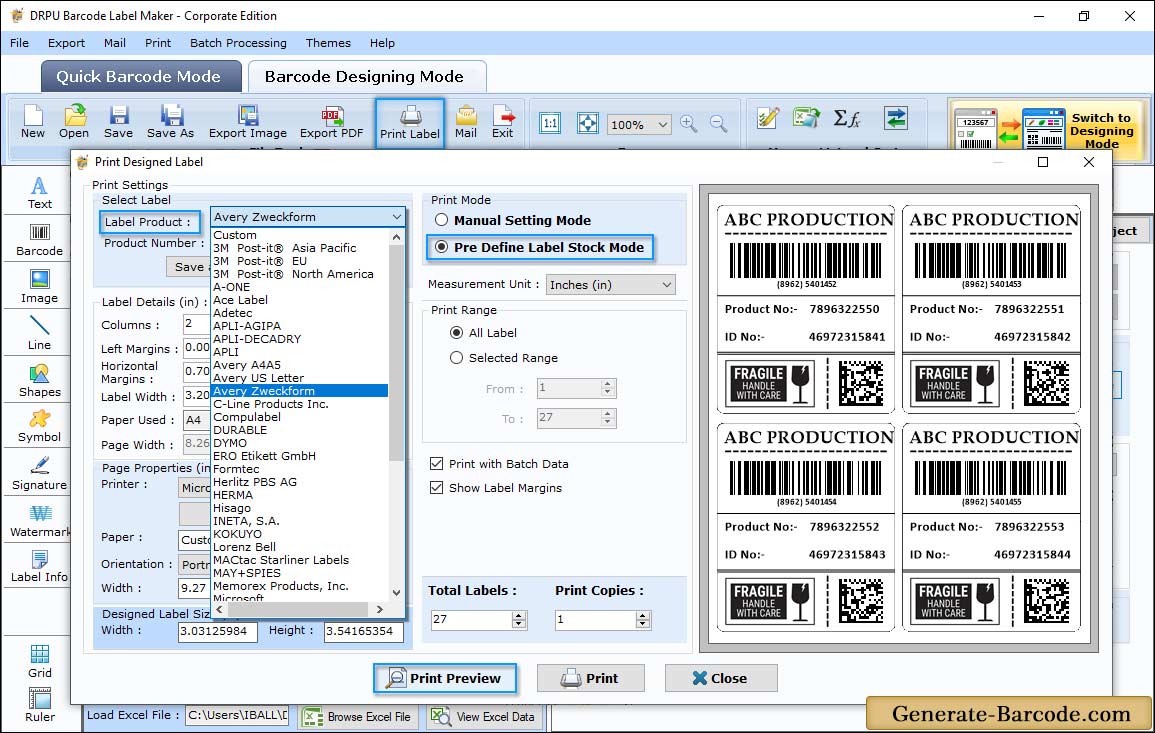Image resolution: width=1155 pixels, height=733 pixels.
Task: Click the Save As icon
Action: [170, 122]
